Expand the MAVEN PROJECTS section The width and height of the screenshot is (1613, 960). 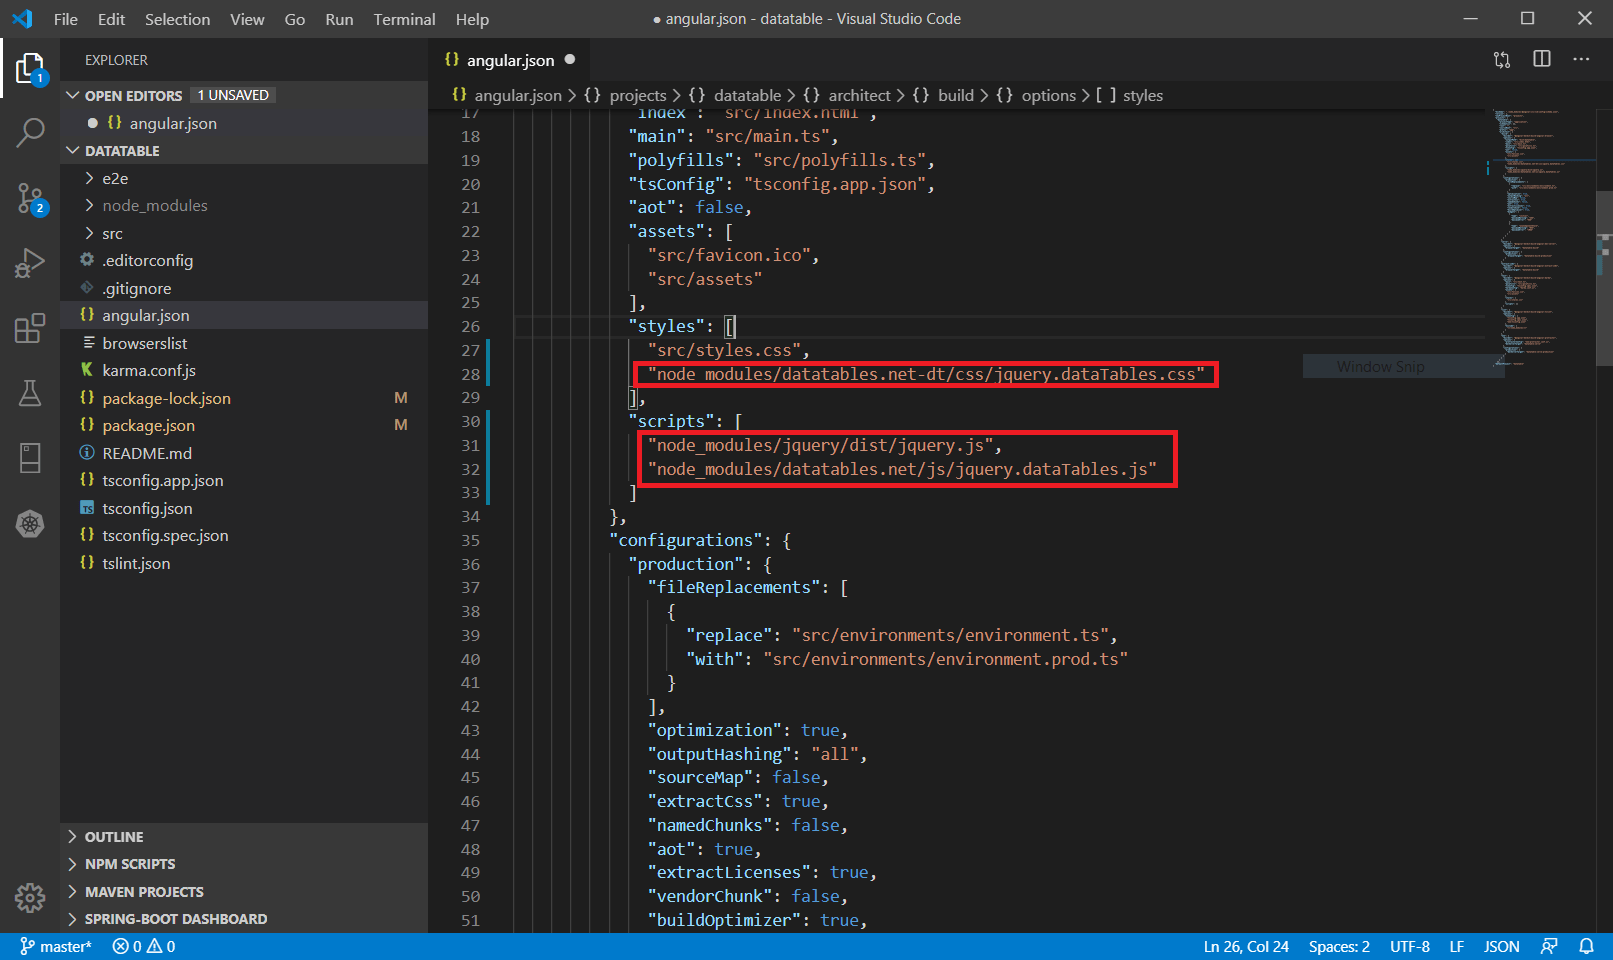tap(143, 891)
